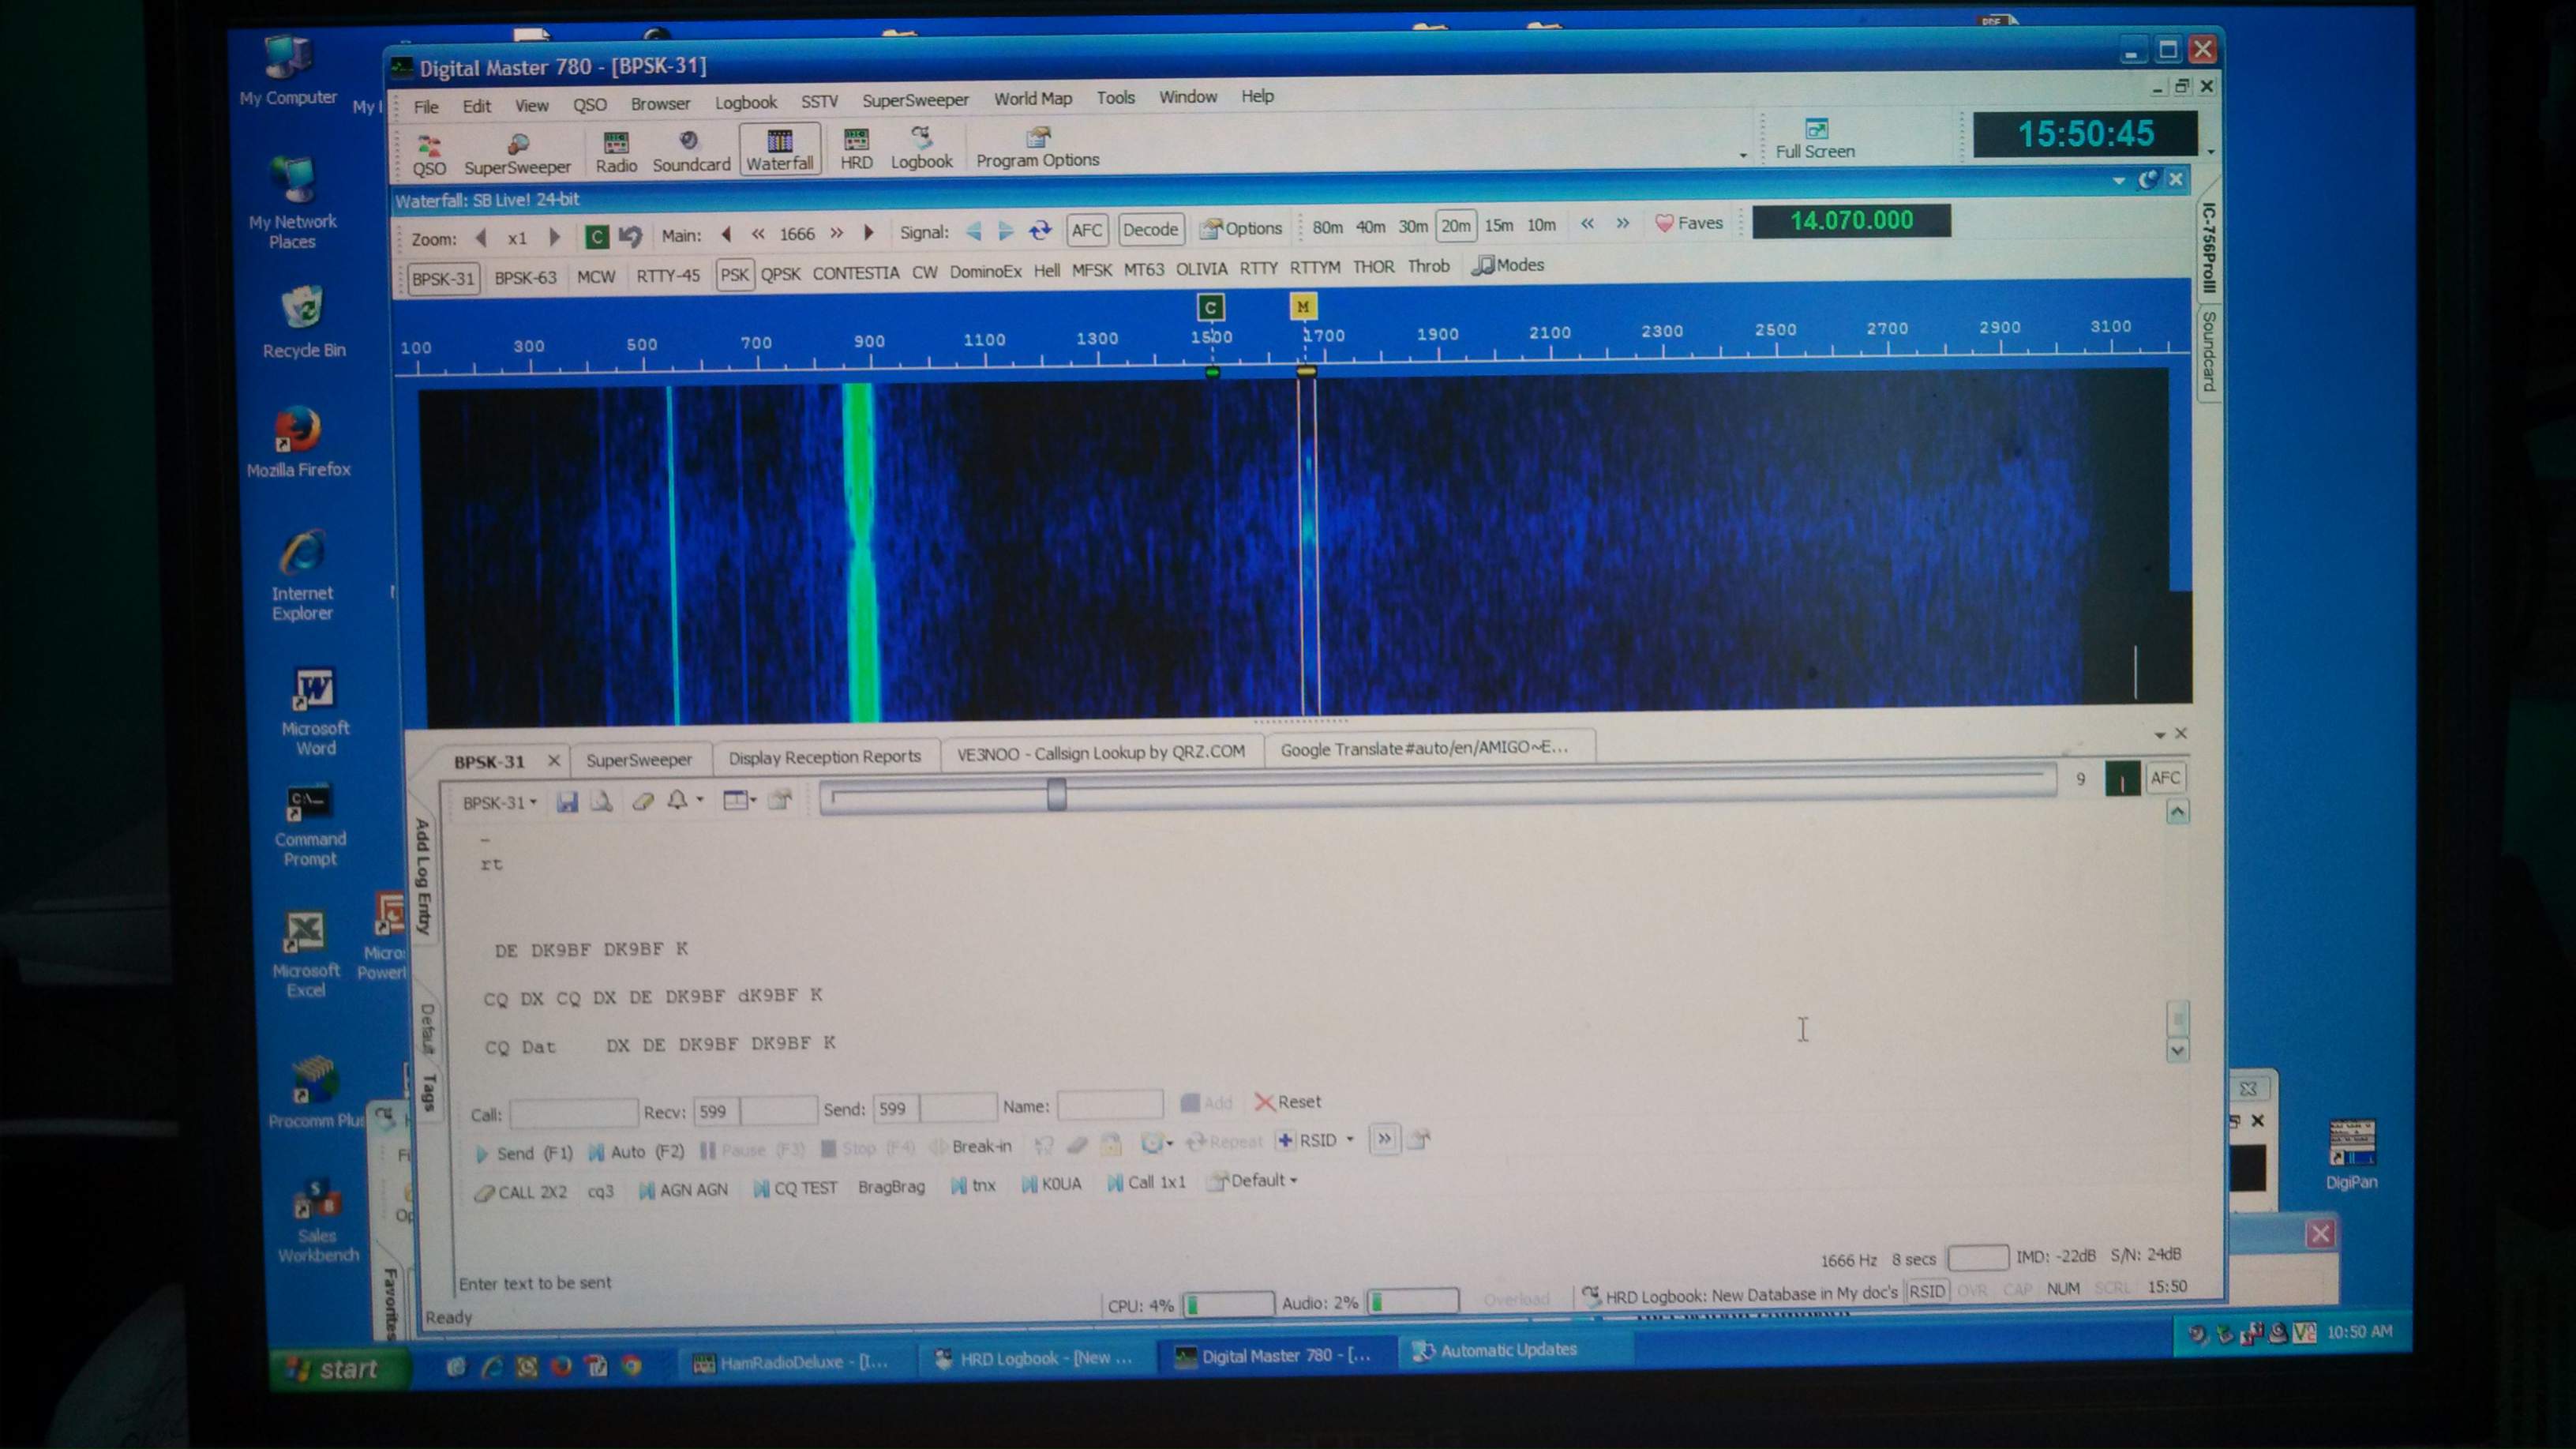Switch to Display Reception Reports tab
This screenshot has height=1449, width=2576.
click(x=824, y=757)
